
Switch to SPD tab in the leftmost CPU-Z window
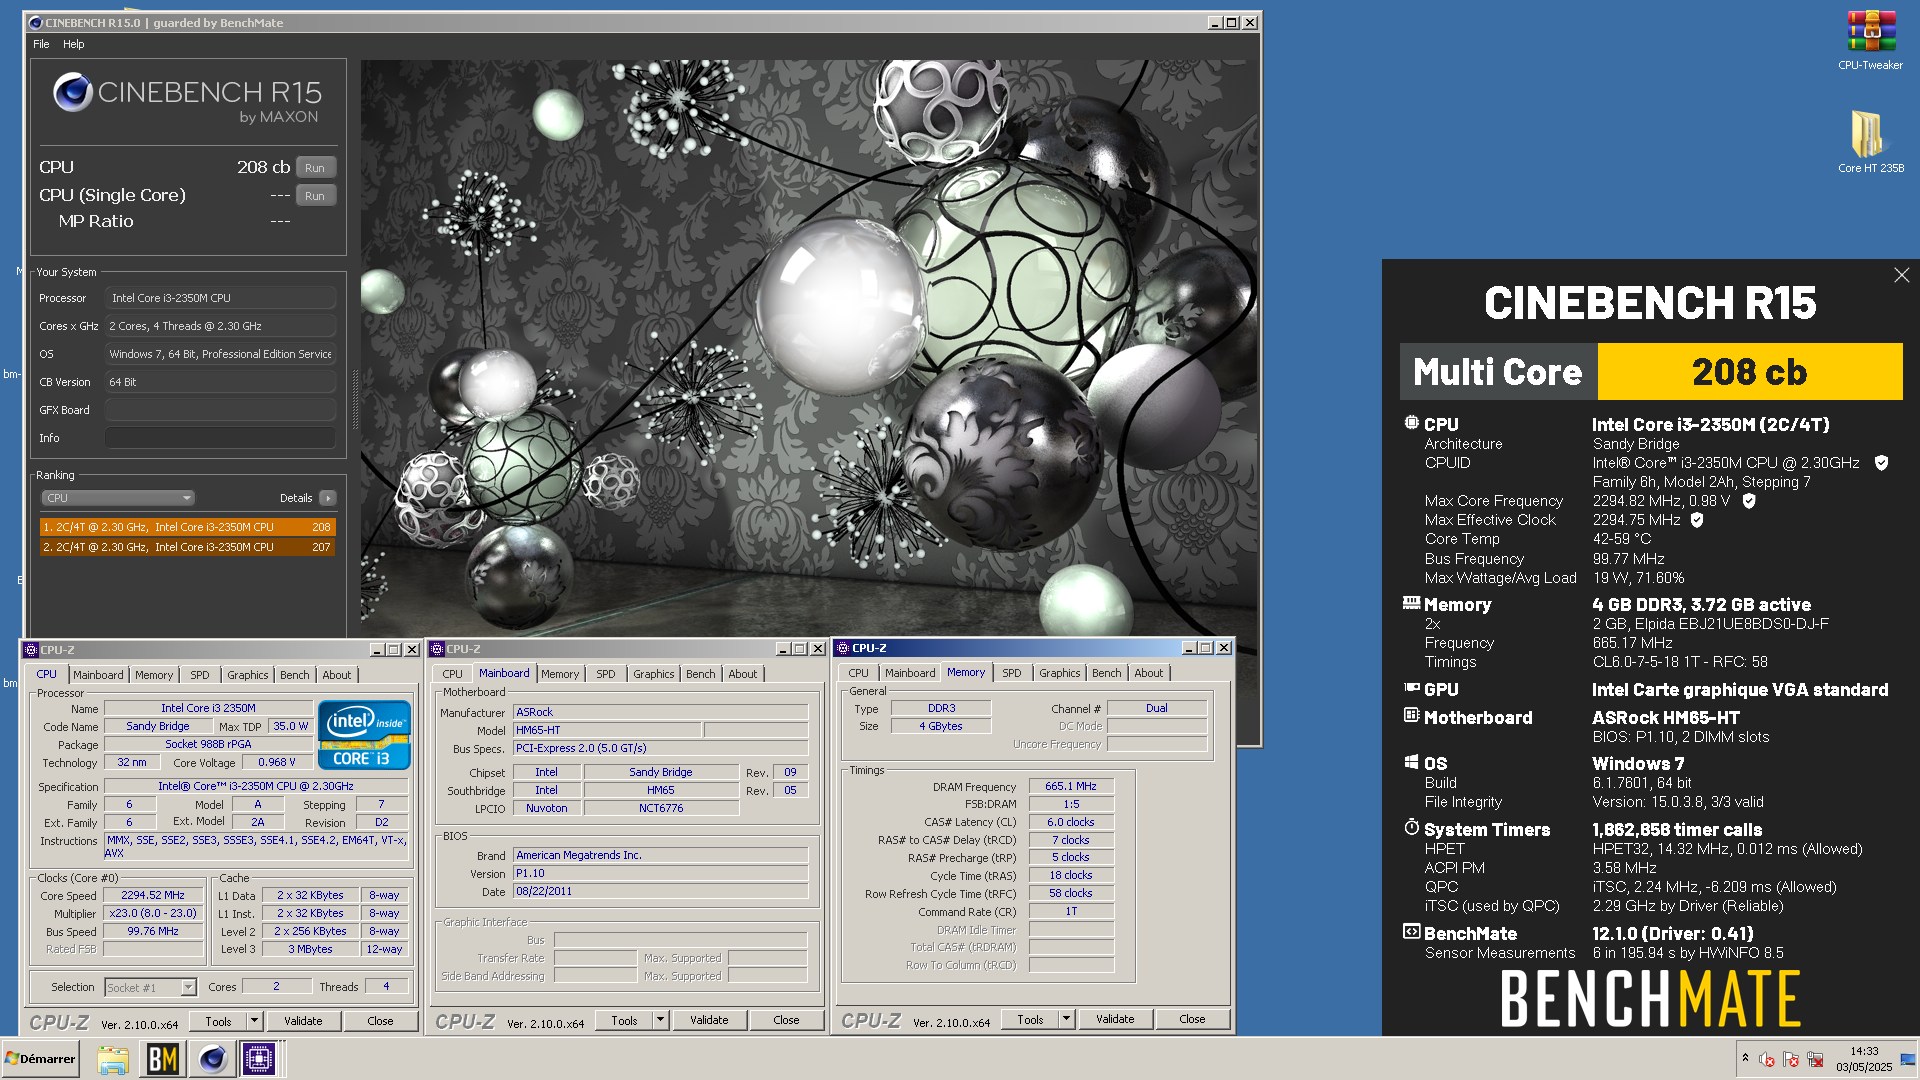pyautogui.click(x=200, y=675)
